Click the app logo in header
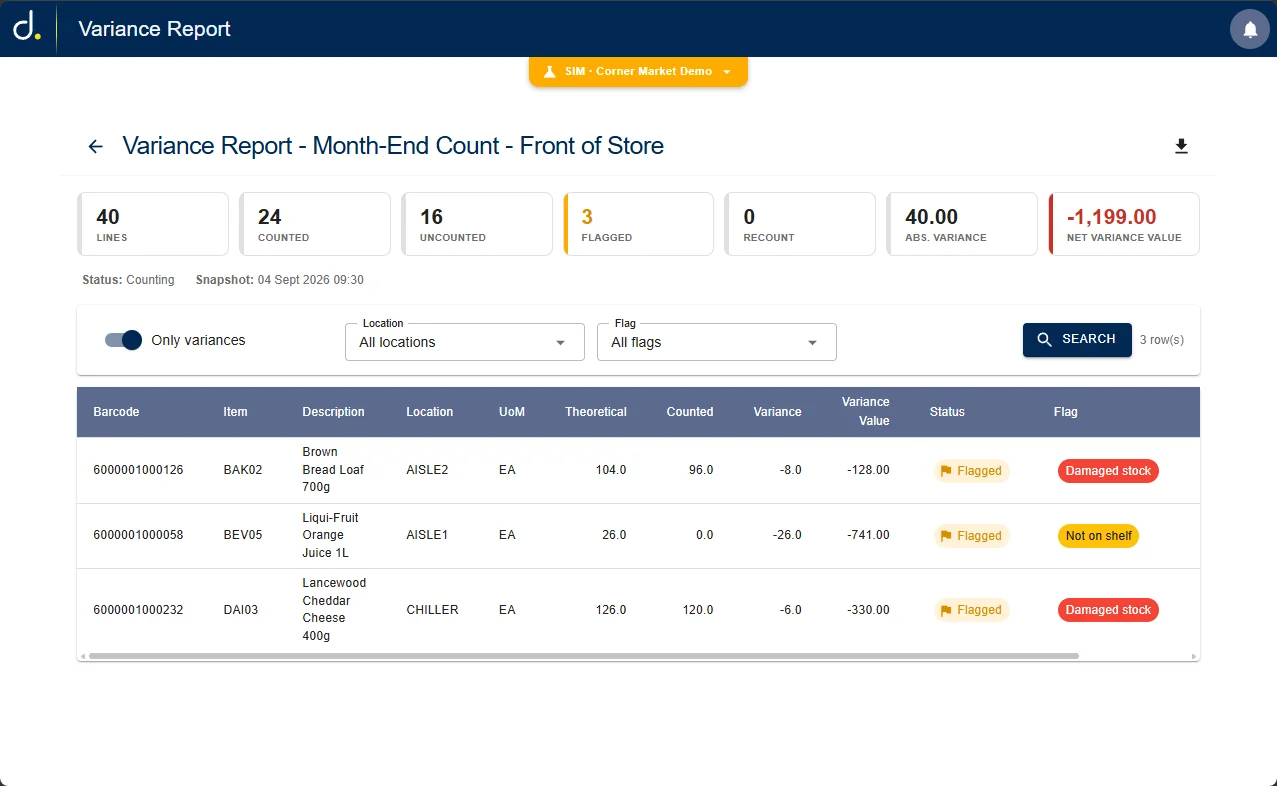This screenshot has height=786, width=1277. click(x=27, y=27)
